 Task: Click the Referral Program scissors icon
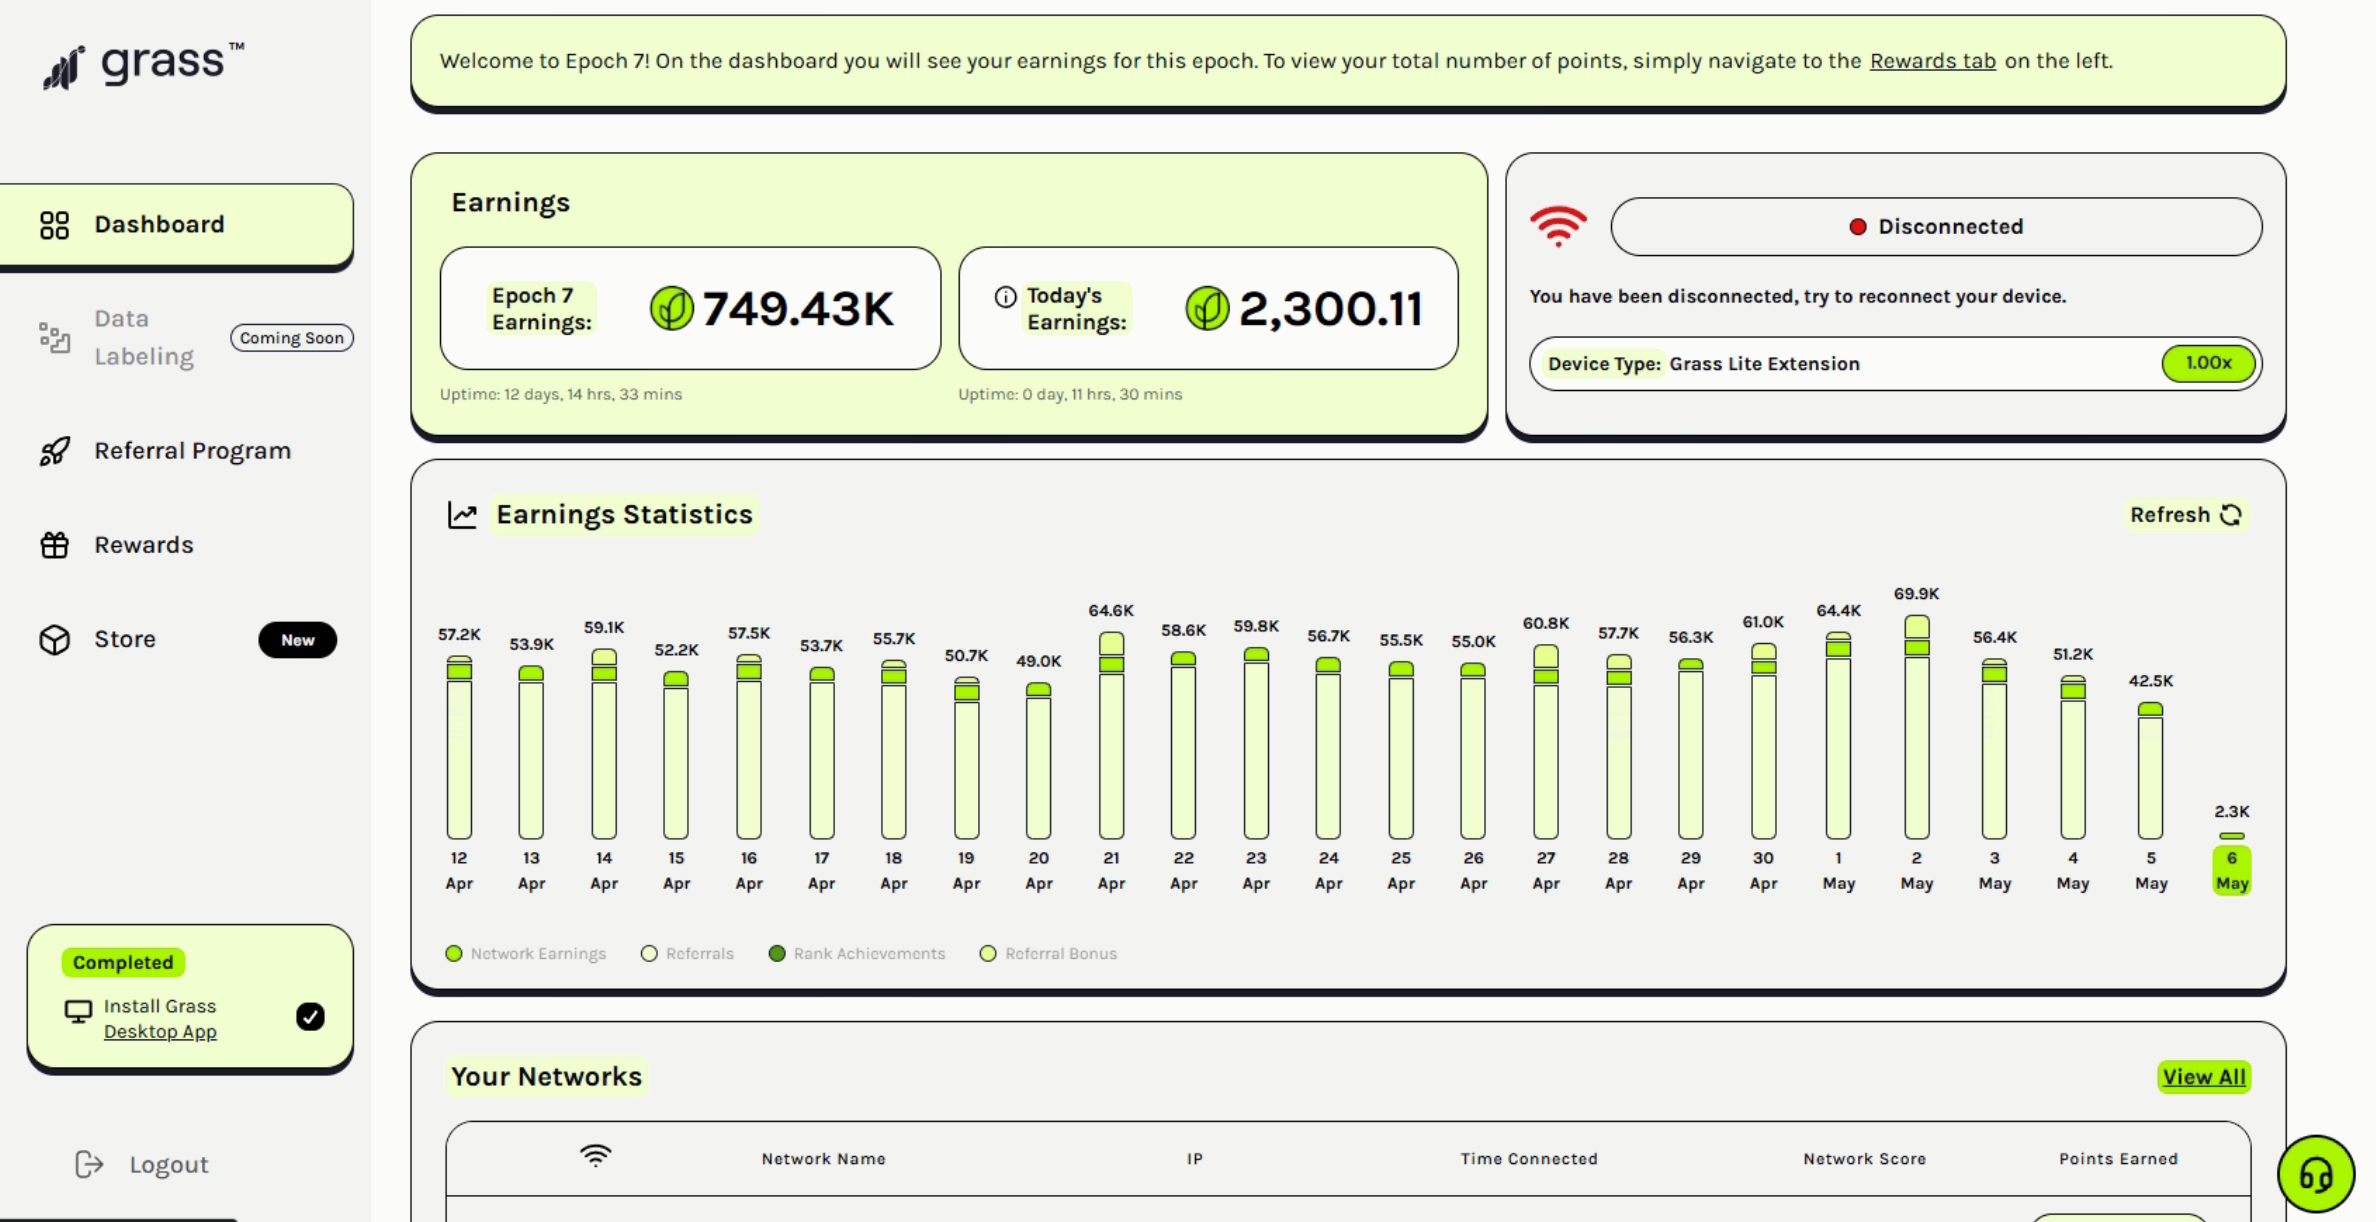[x=55, y=451]
